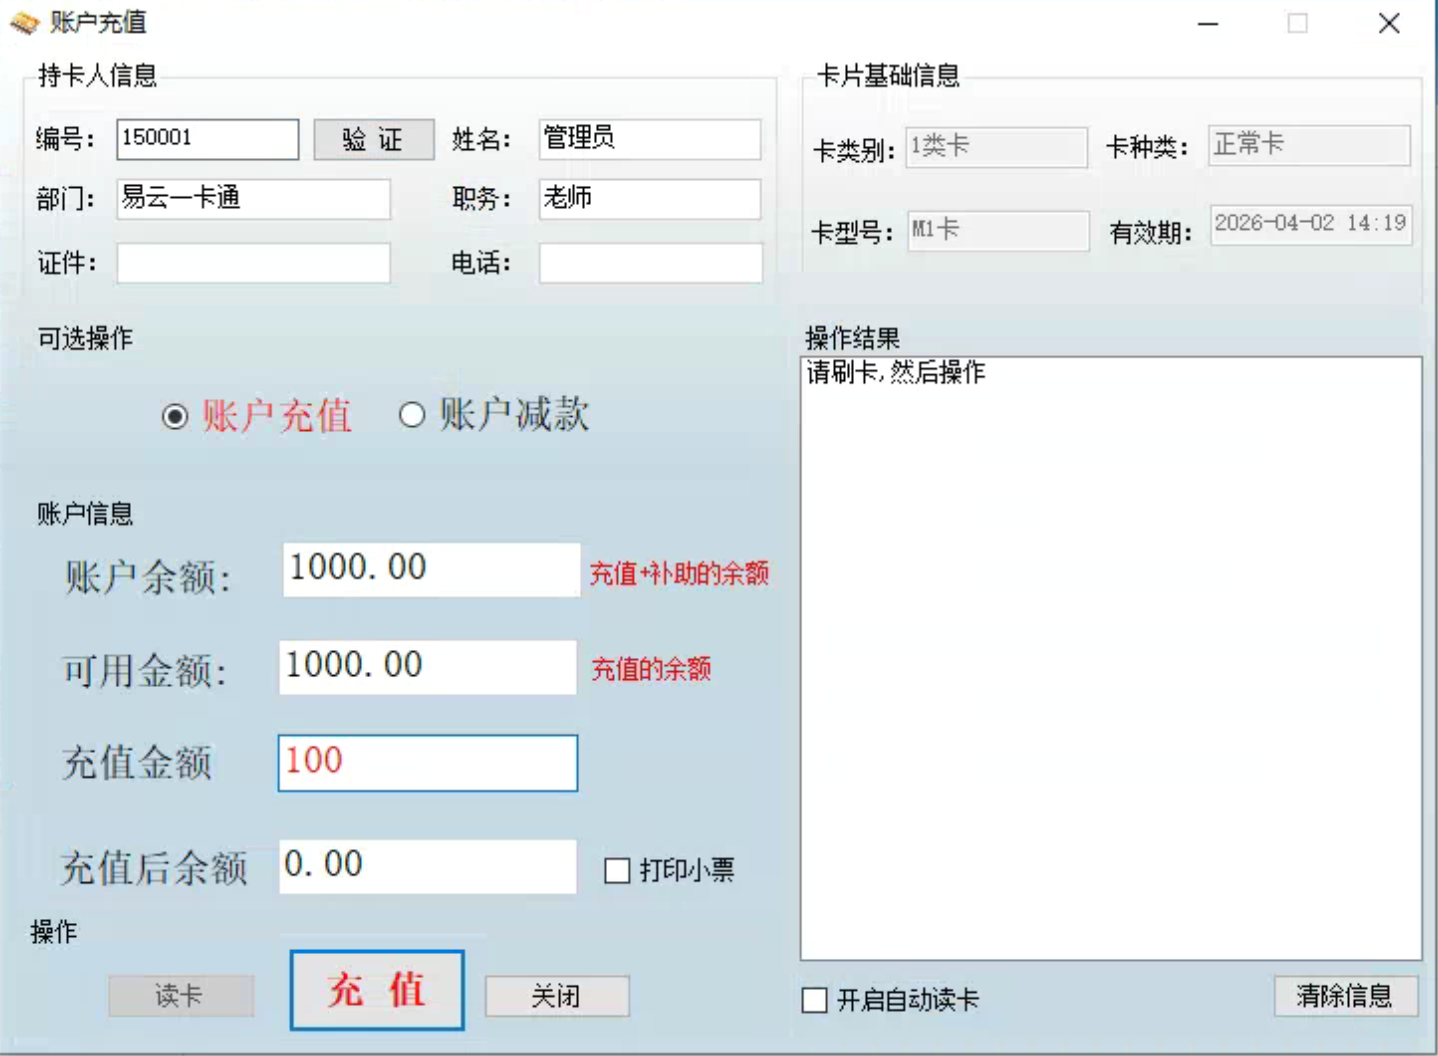Click the 账户信息 section label
This screenshot has width=1438, height=1056.
coord(85,514)
